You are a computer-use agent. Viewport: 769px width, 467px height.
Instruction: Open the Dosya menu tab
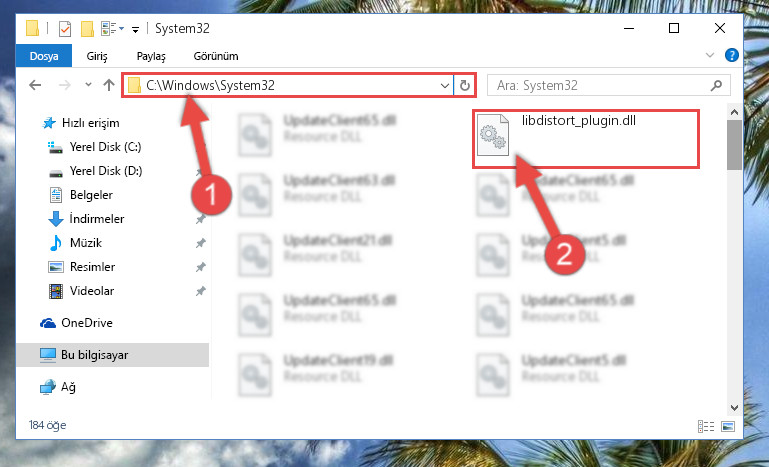tap(44, 56)
